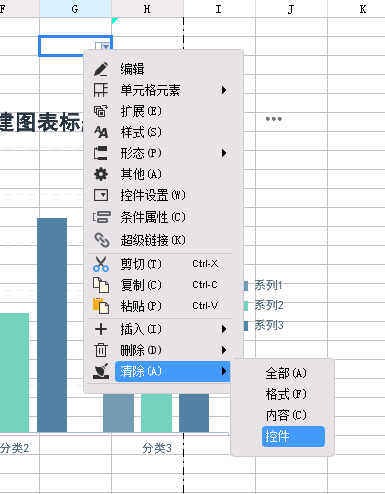Click the clear brush icon beside 清除(A)
This screenshot has width=385, height=494.
(101, 371)
